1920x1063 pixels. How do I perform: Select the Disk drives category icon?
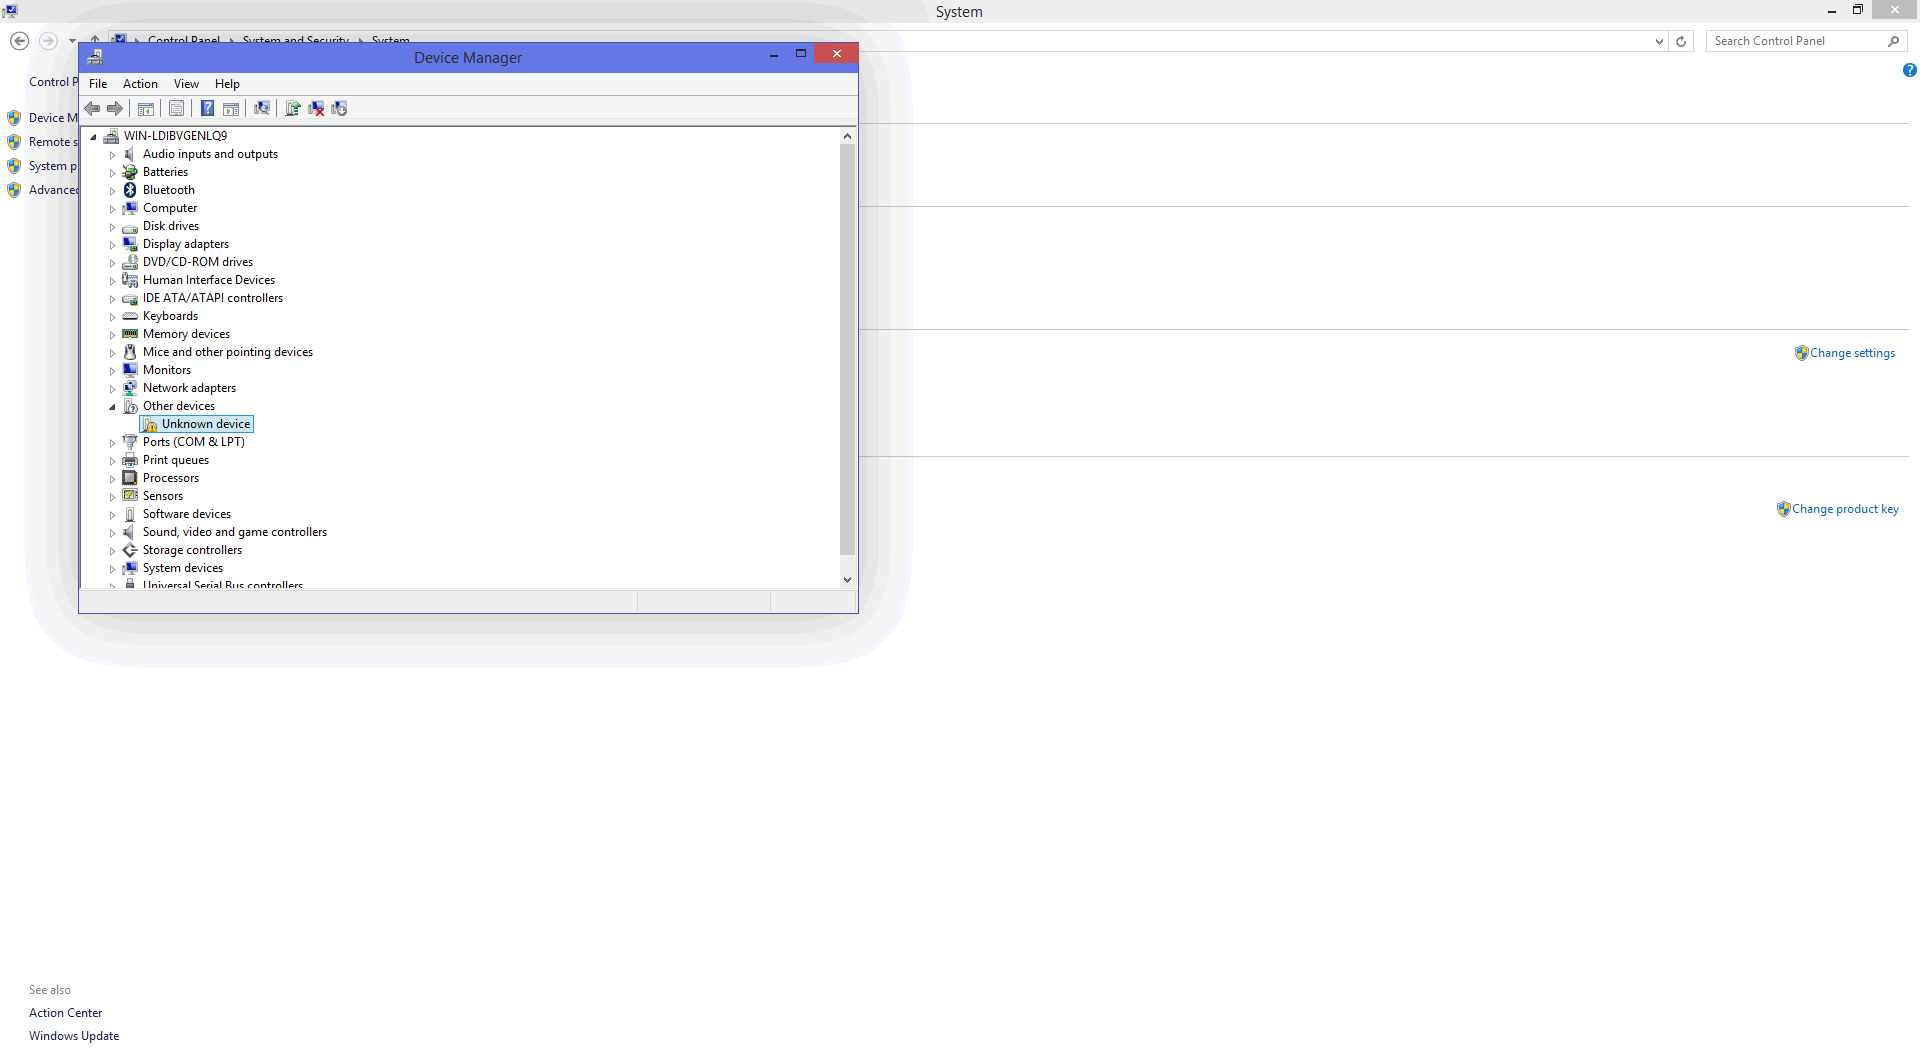(130, 226)
